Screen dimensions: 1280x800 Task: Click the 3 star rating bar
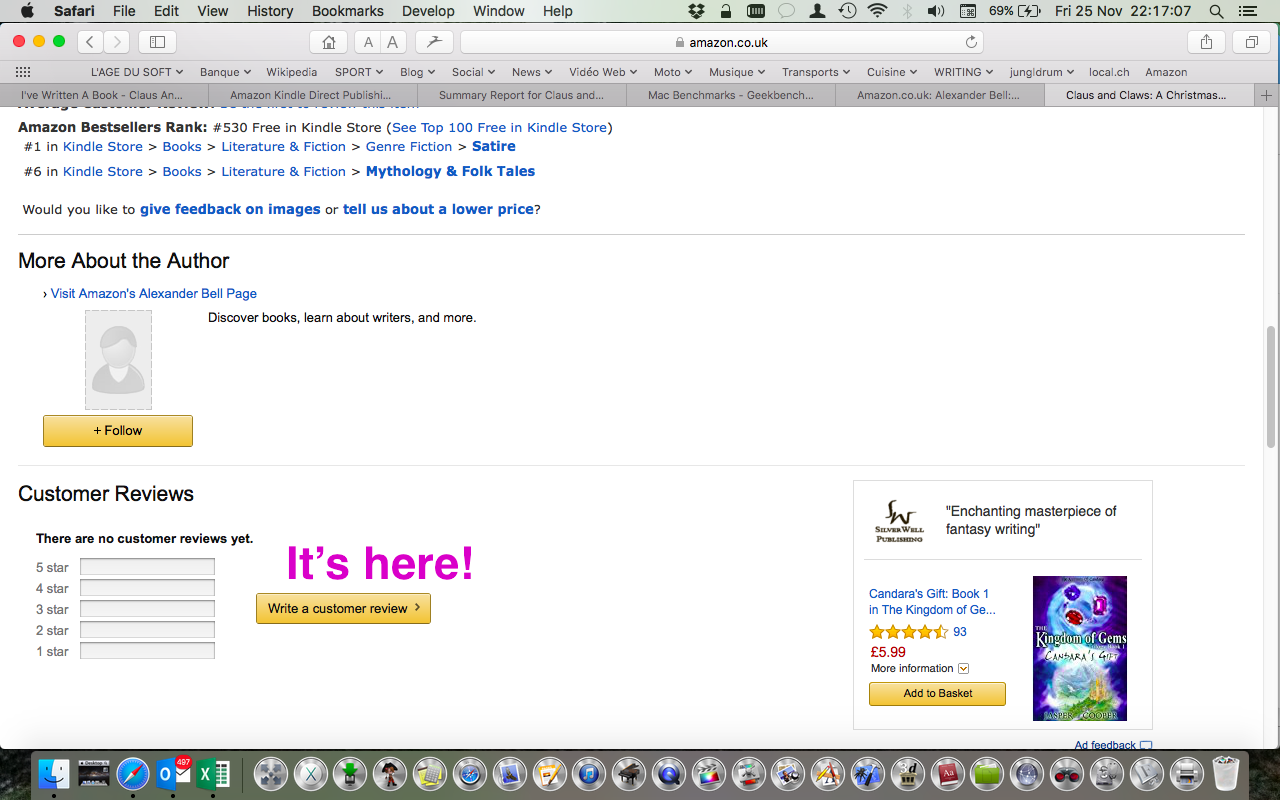(x=147, y=609)
